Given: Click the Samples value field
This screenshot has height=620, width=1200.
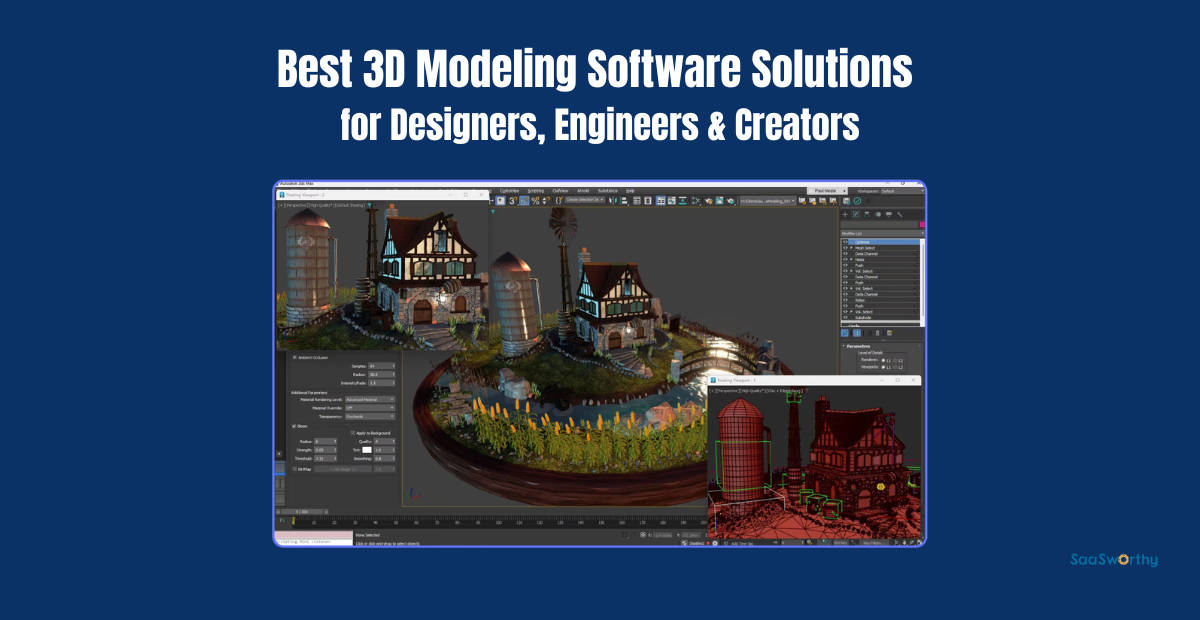Looking at the screenshot, I should point(381,366).
